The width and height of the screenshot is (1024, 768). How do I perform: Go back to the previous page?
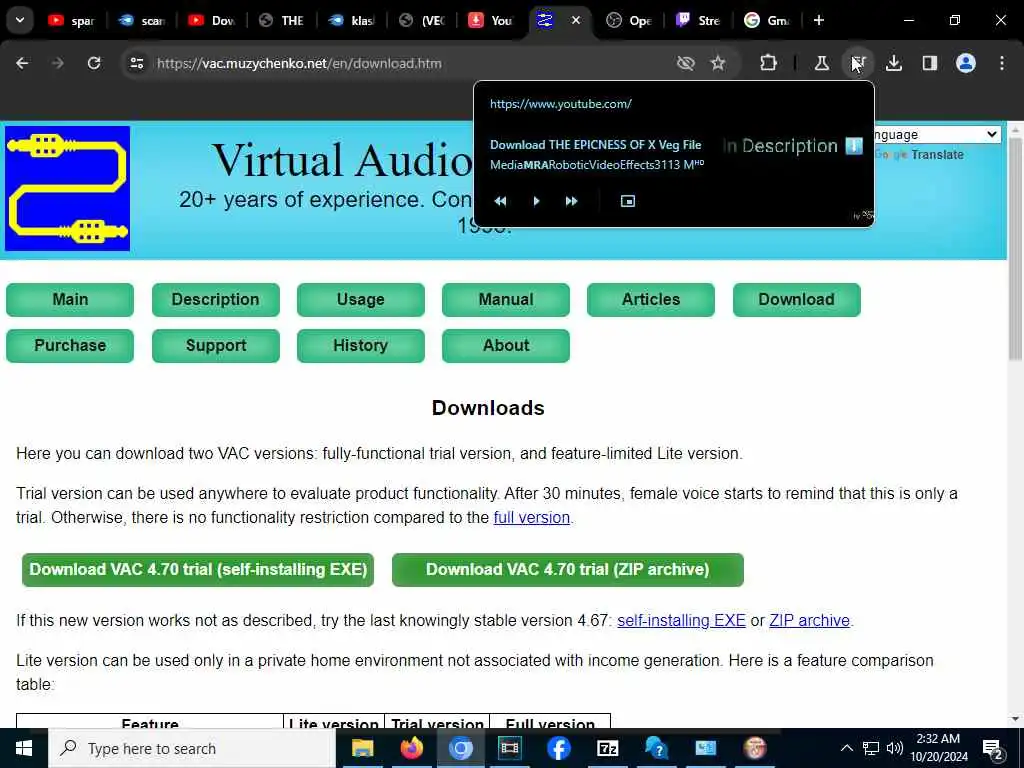[x=22, y=63]
